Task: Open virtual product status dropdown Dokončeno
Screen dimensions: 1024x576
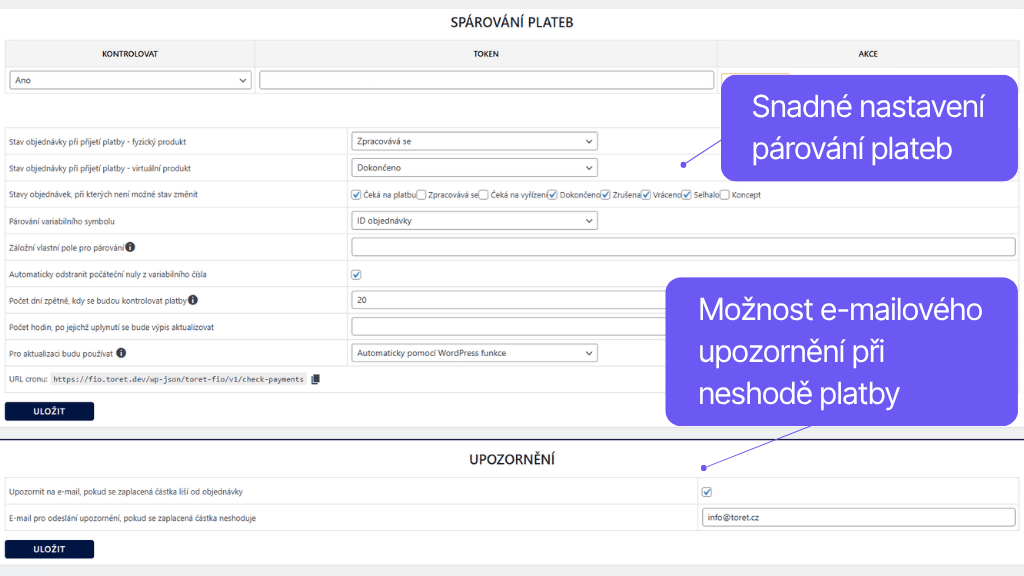Action: coord(474,168)
